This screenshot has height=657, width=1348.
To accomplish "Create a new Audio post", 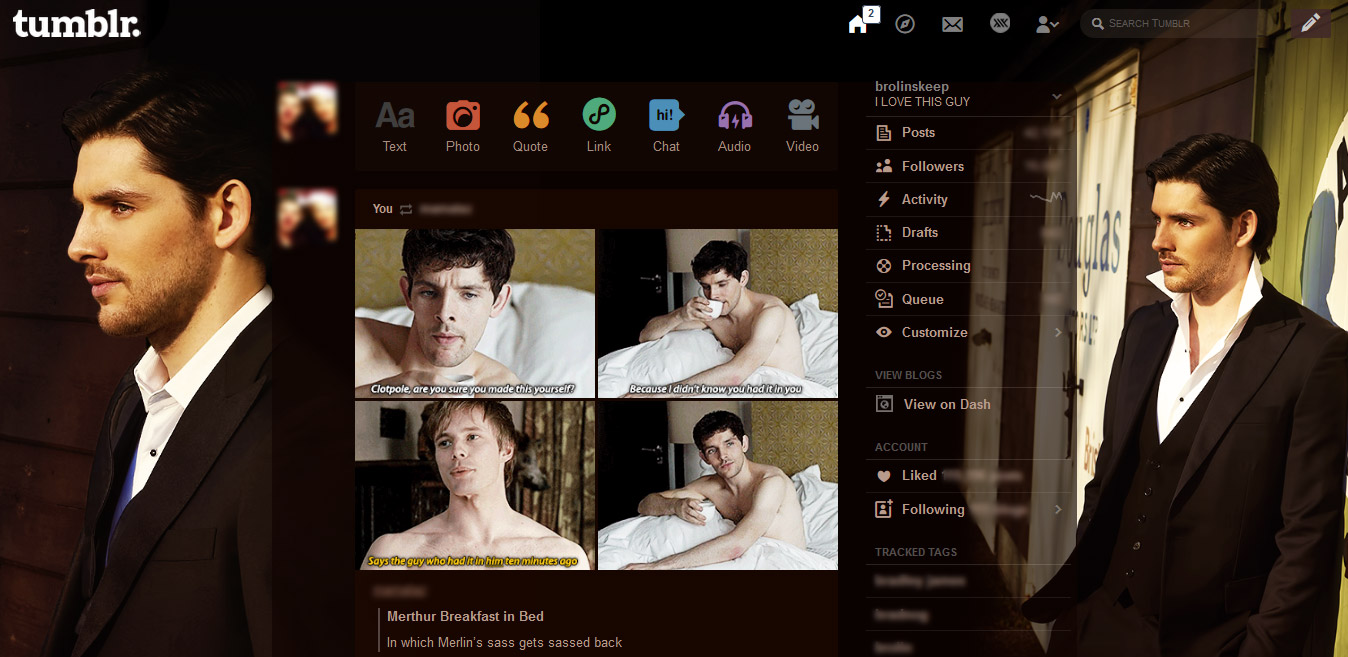I will (x=735, y=126).
